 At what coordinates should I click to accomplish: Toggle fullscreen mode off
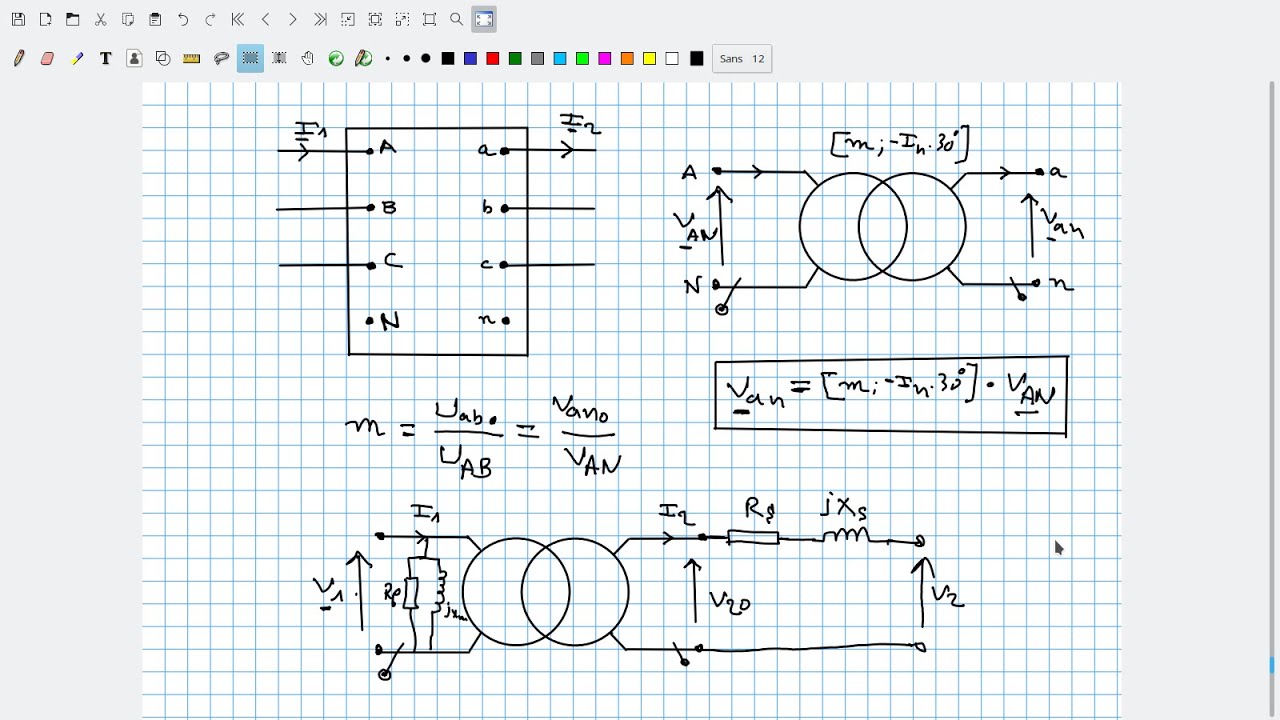(x=484, y=19)
